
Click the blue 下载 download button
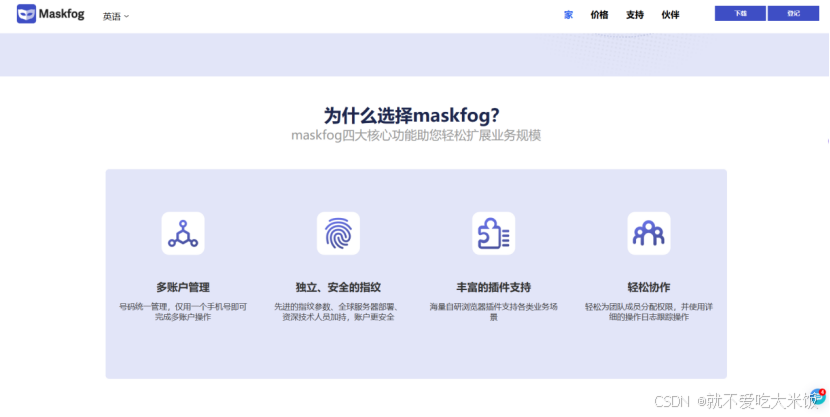pos(740,13)
